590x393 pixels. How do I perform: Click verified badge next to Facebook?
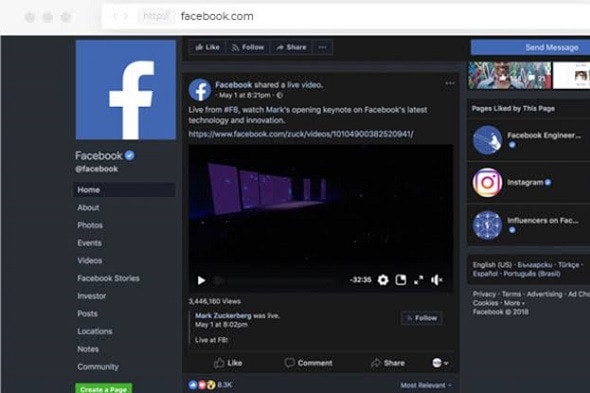(x=129, y=155)
